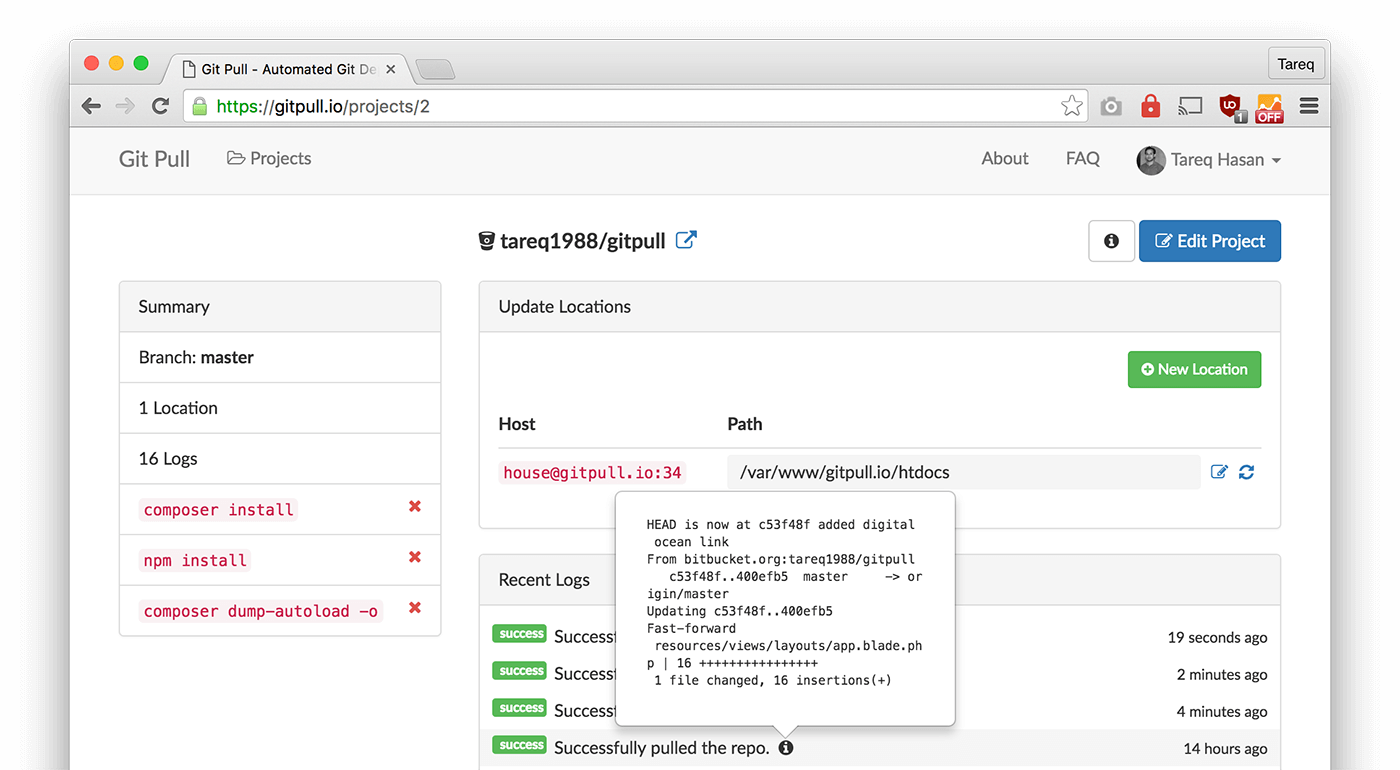This screenshot has width=1400, height=770.
Task: Remove the composer install command
Action: pos(414,507)
